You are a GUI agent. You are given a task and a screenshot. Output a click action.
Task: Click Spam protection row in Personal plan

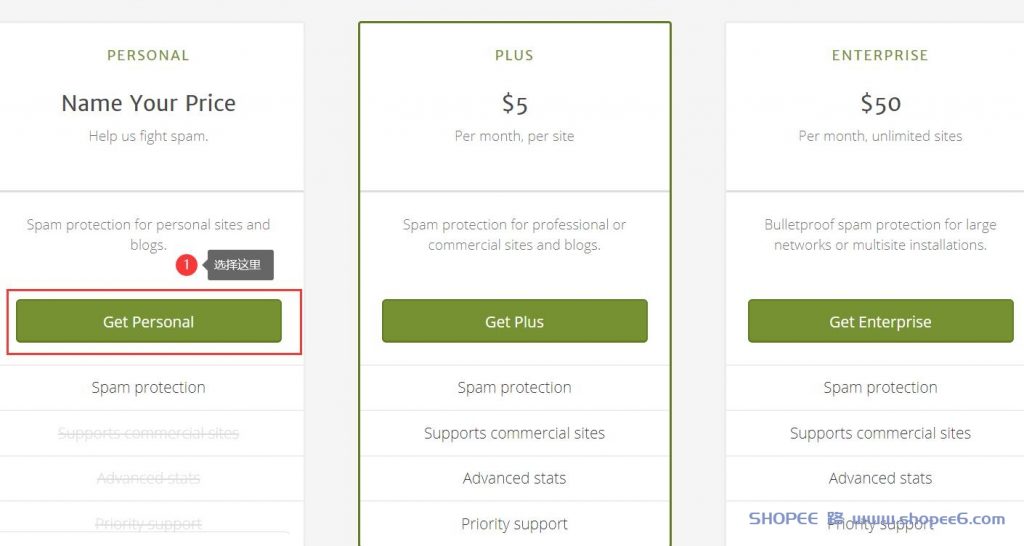pyautogui.click(x=148, y=387)
